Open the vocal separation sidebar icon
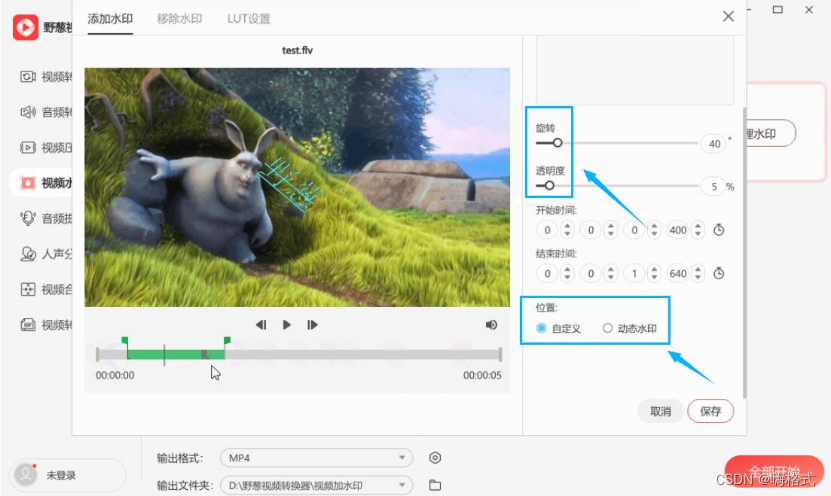The height and width of the screenshot is (496, 831). click(x=28, y=254)
